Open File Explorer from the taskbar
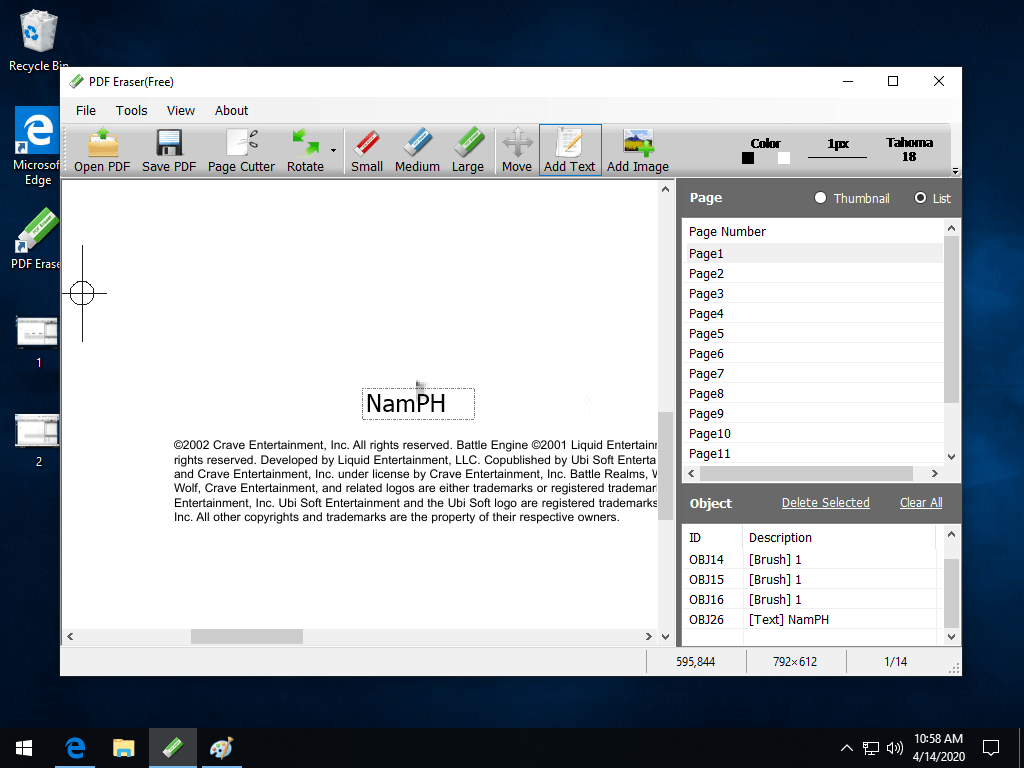Image resolution: width=1024 pixels, height=768 pixels. point(123,748)
